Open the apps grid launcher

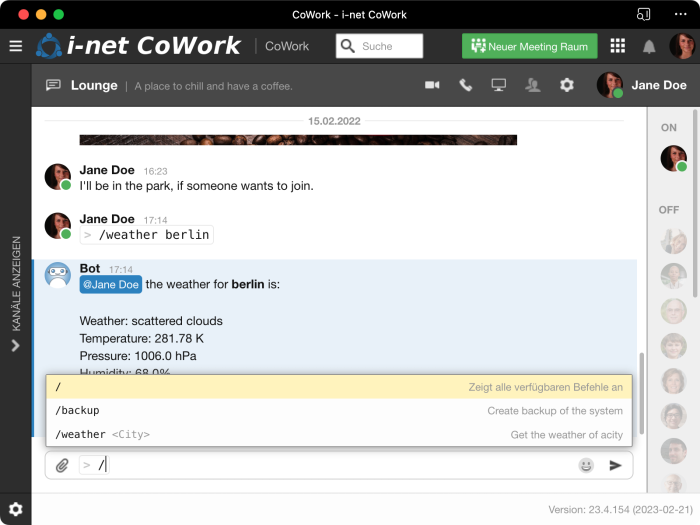pyautogui.click(x=617, y=46)
